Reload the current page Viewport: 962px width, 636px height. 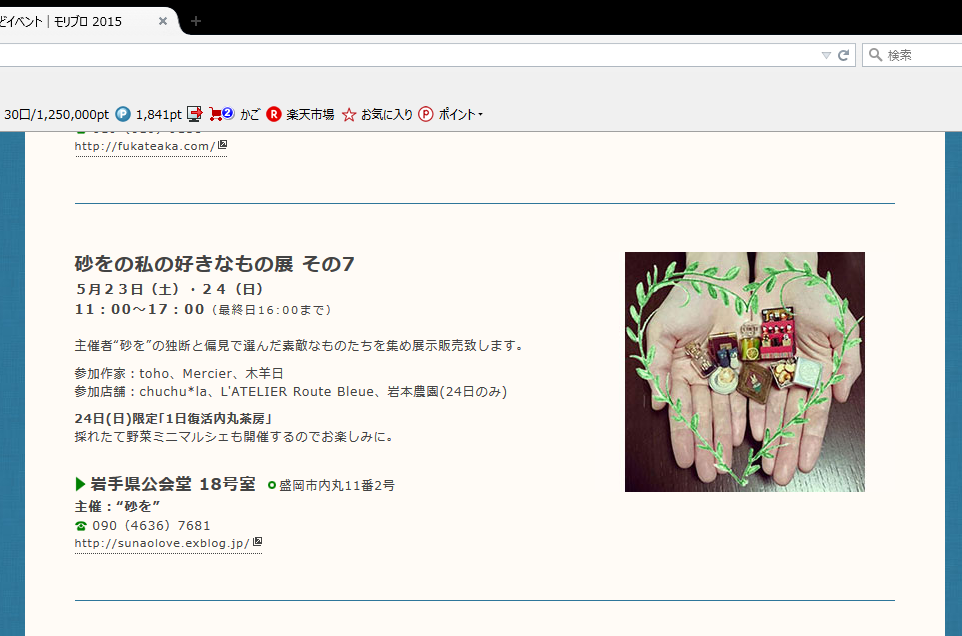pos(844,55)
